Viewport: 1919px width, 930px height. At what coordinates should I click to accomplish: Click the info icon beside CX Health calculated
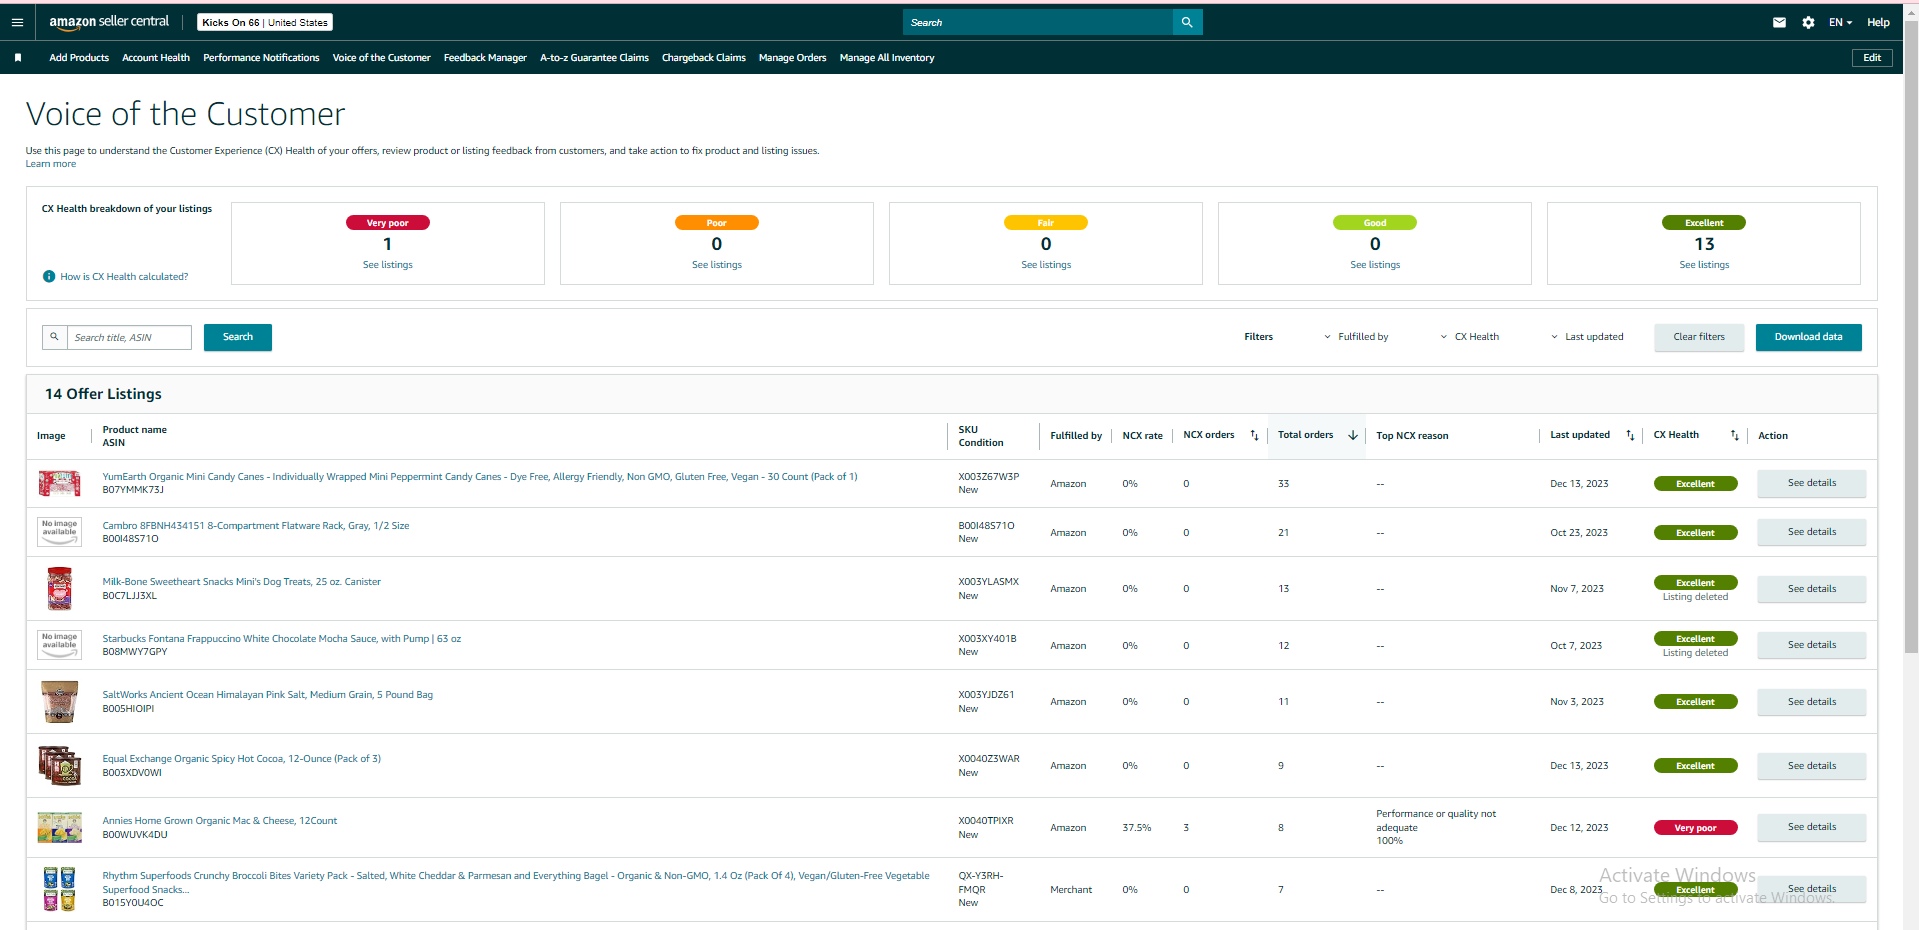48,277
